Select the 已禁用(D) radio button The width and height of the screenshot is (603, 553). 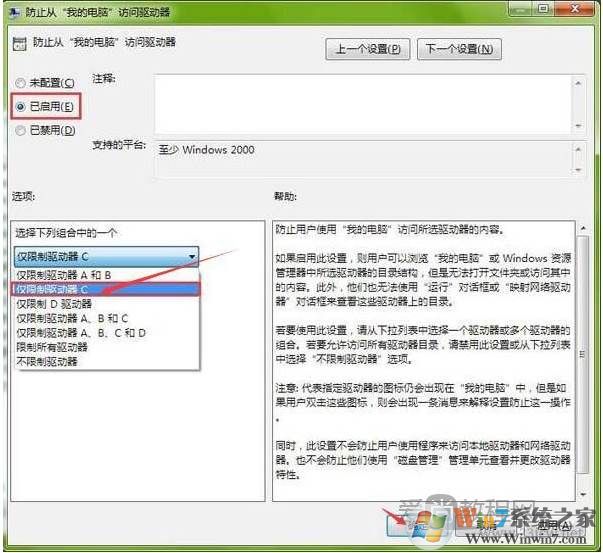[x=20, y=131]
